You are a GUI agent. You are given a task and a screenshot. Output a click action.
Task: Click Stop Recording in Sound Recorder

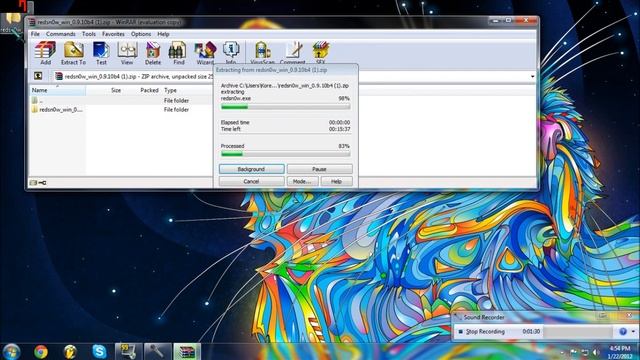coord(481,332)
